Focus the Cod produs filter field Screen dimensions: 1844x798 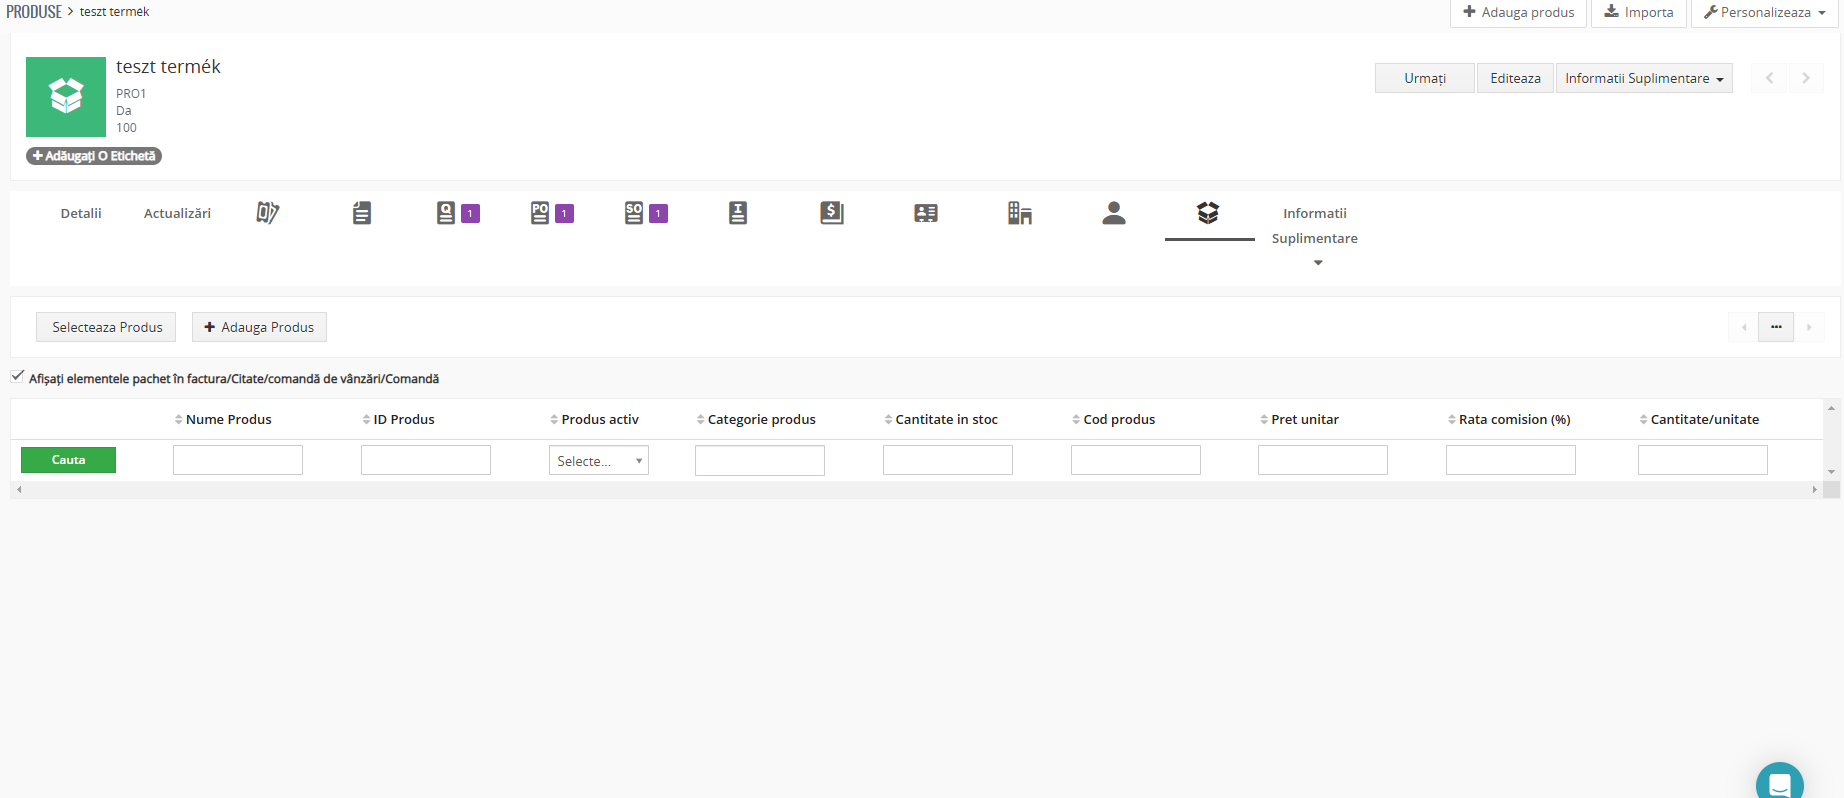click(x=1136, y=460)
